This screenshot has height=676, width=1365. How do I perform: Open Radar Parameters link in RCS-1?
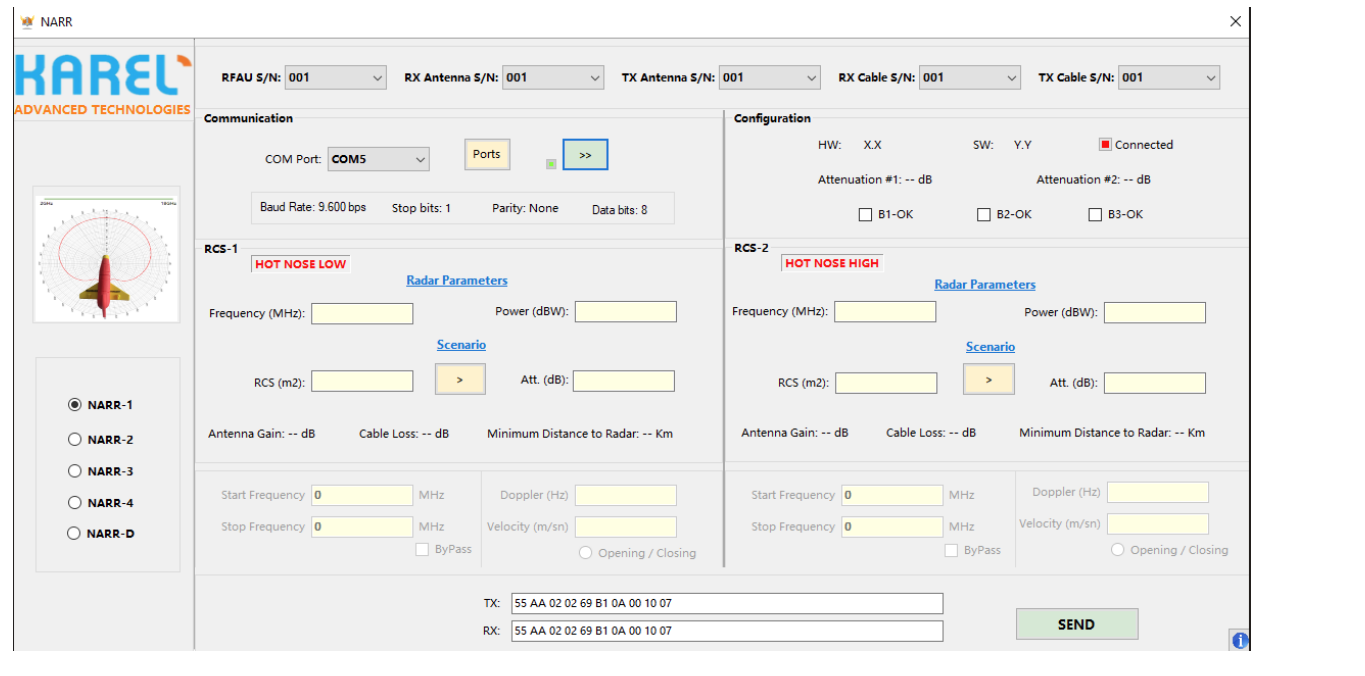pos(457,281)
